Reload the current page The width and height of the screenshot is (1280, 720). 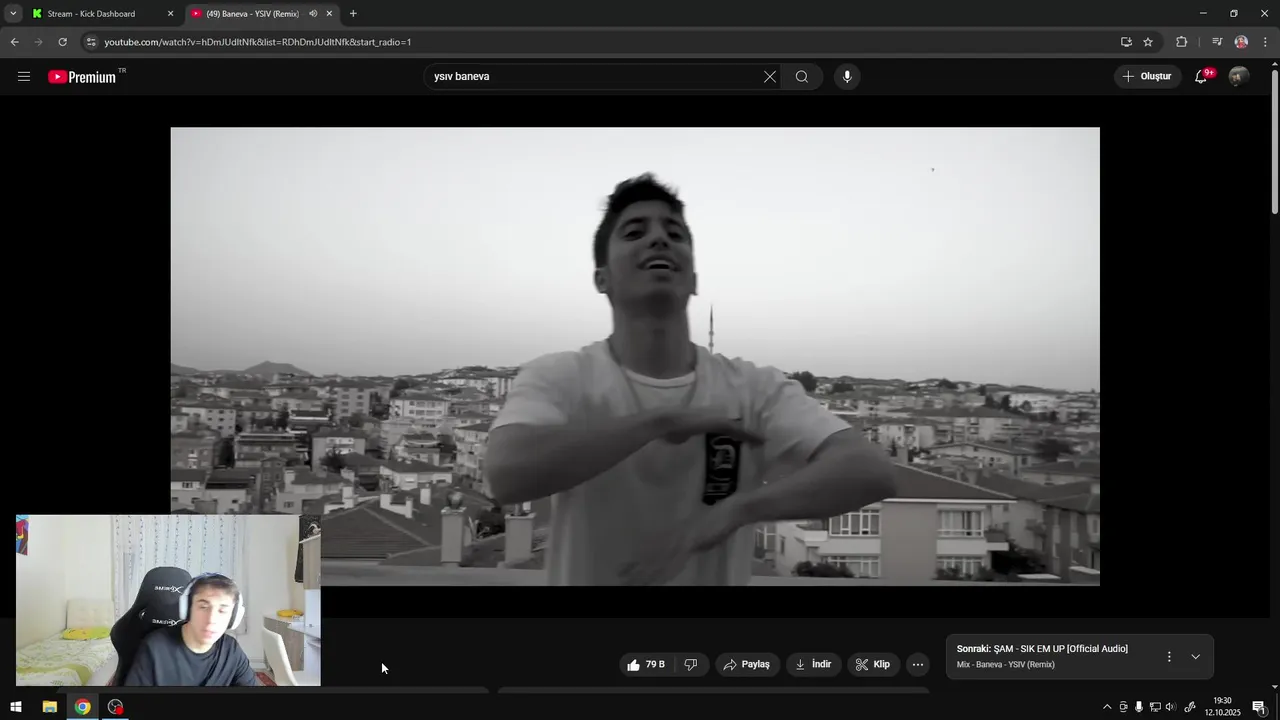click(x=62, y=42)
